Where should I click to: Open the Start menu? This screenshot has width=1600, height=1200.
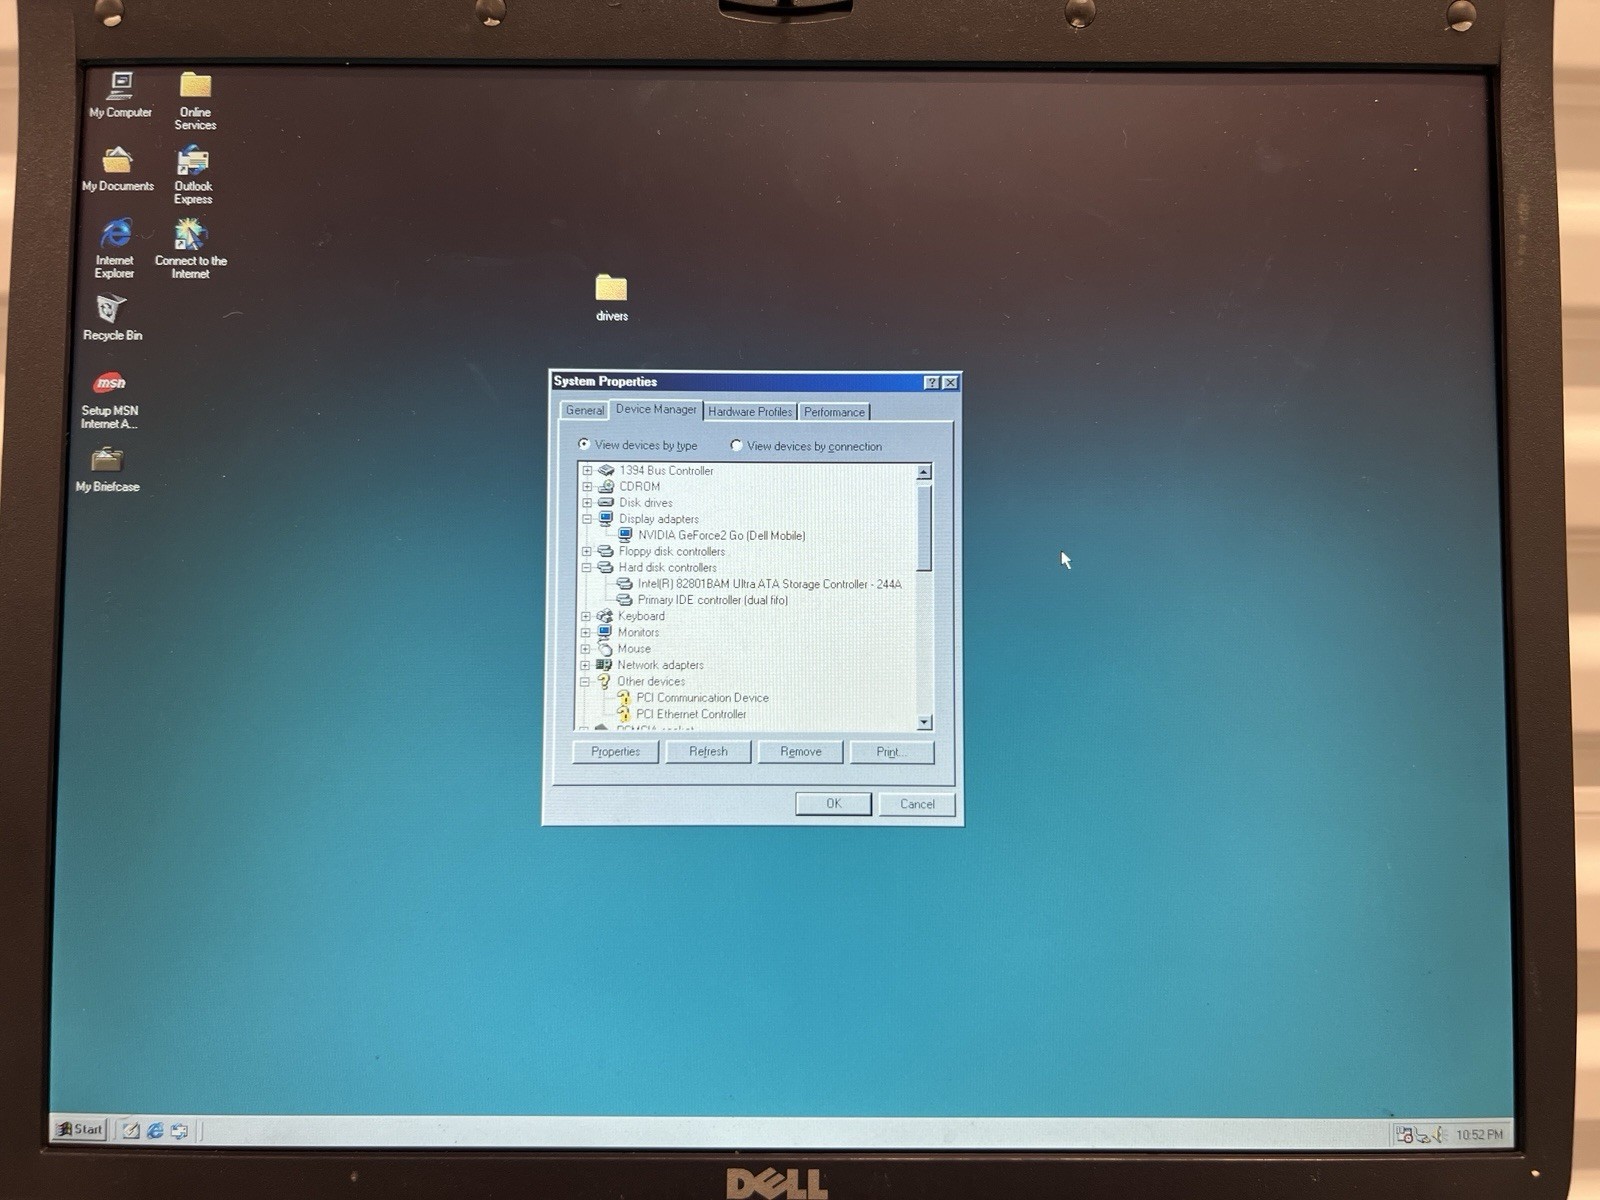80,1129
